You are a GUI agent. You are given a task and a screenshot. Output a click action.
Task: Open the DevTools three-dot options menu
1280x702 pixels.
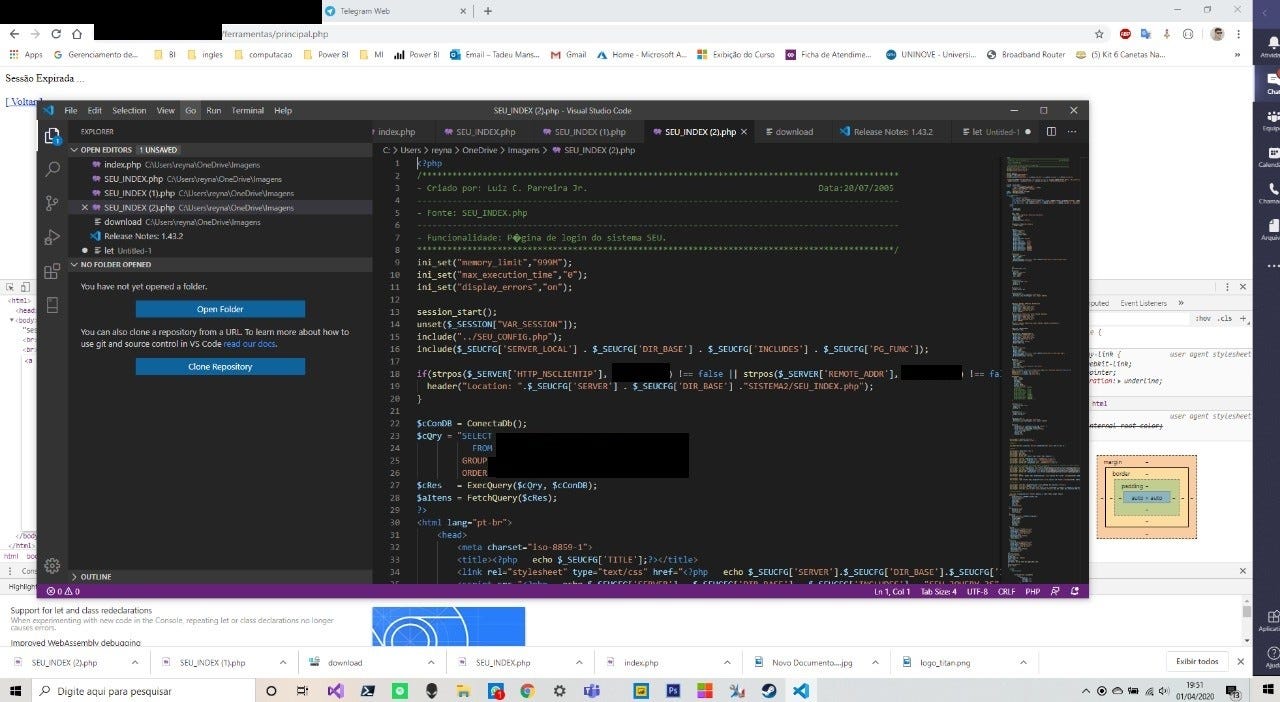1226,286
